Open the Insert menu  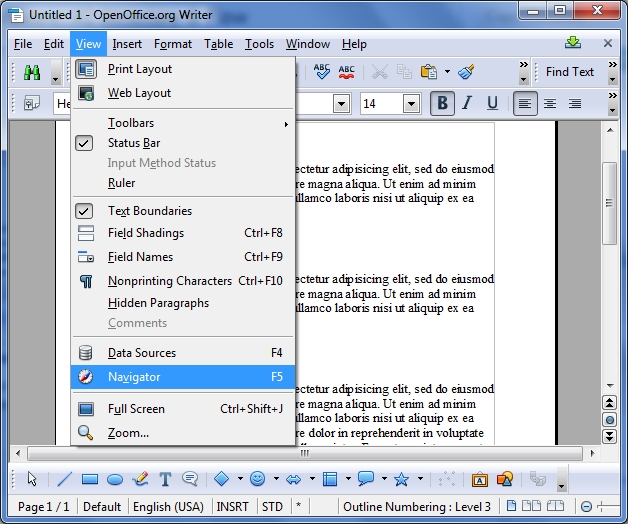click(127, 44)
